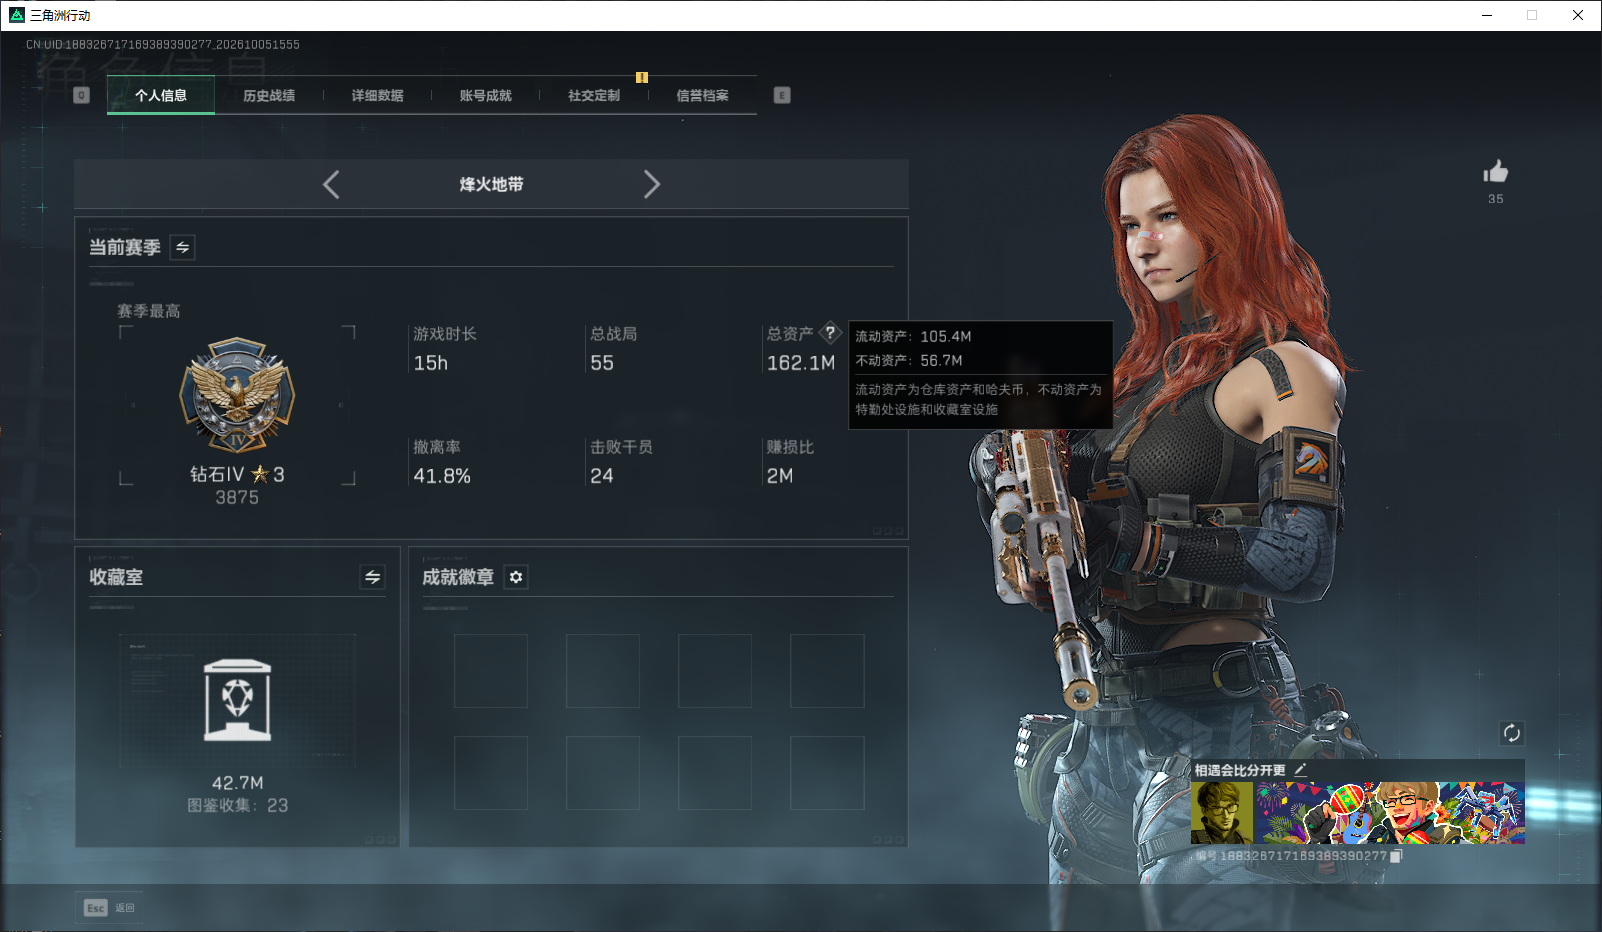This screenshot has height=932, width=1602.
Task: Click the like count 35
Action: (1496, 199)
